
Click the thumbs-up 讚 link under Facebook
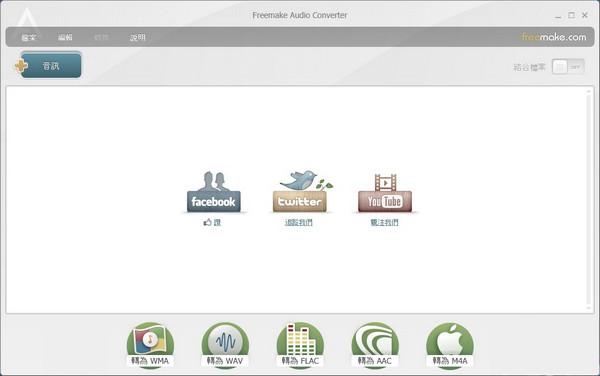(212, 222)
